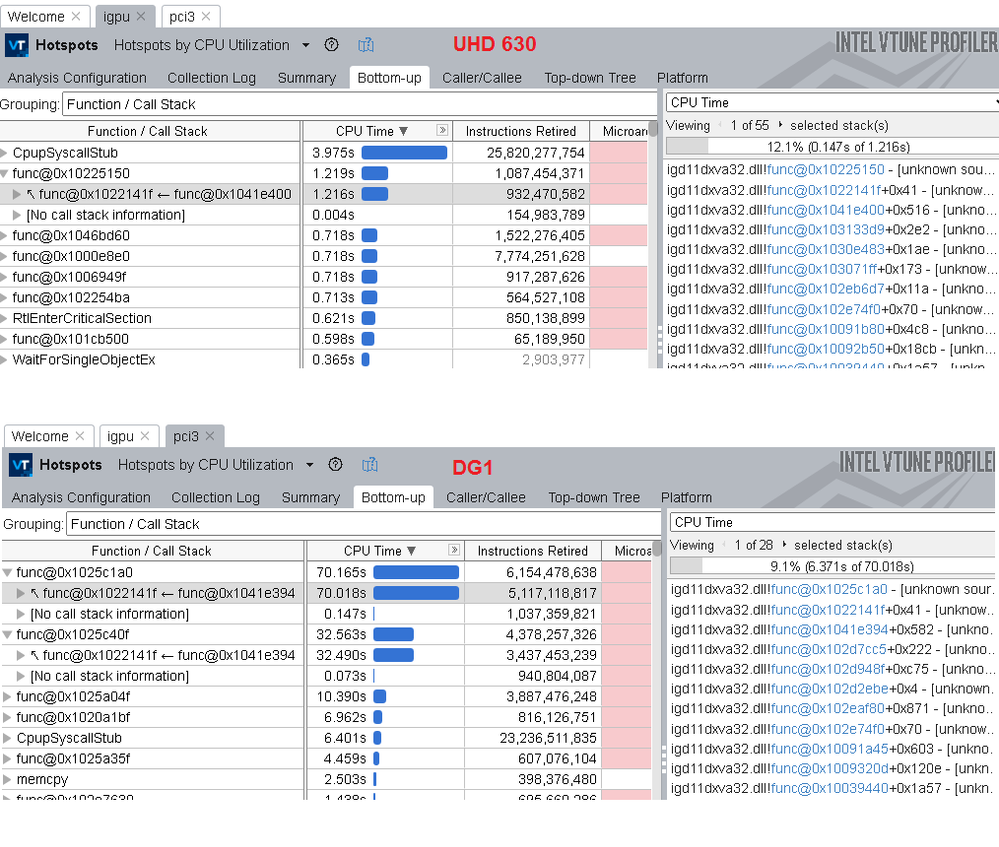Open the func@0x10091b80 stack link
The height and width of the screenshot is (847, 999).
click(x=826, y=329)
